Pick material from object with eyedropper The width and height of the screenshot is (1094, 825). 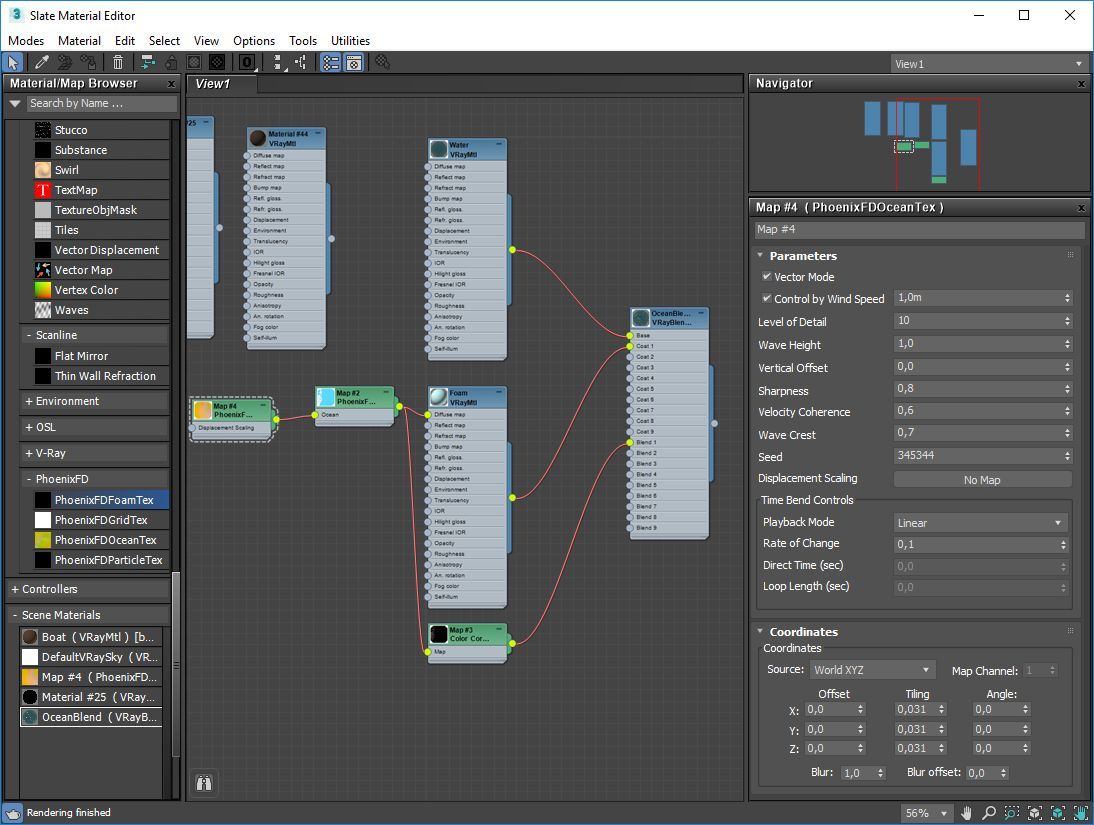point(41,63)
